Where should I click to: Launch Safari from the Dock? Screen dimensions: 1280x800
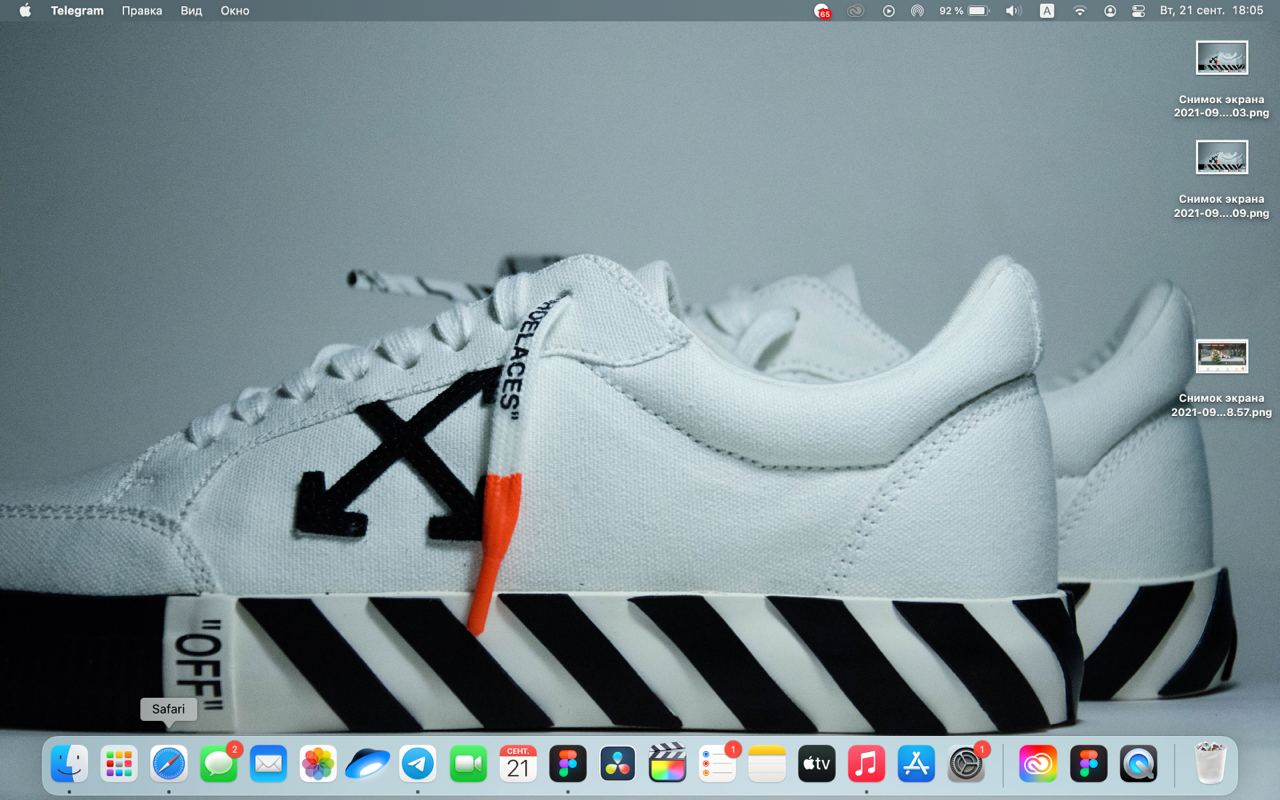(169, 765)
